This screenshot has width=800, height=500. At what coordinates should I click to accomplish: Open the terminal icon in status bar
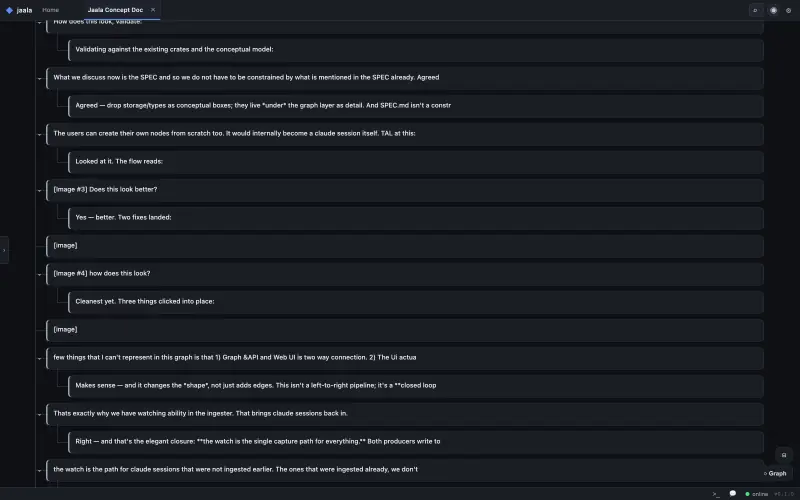(716, 494)
